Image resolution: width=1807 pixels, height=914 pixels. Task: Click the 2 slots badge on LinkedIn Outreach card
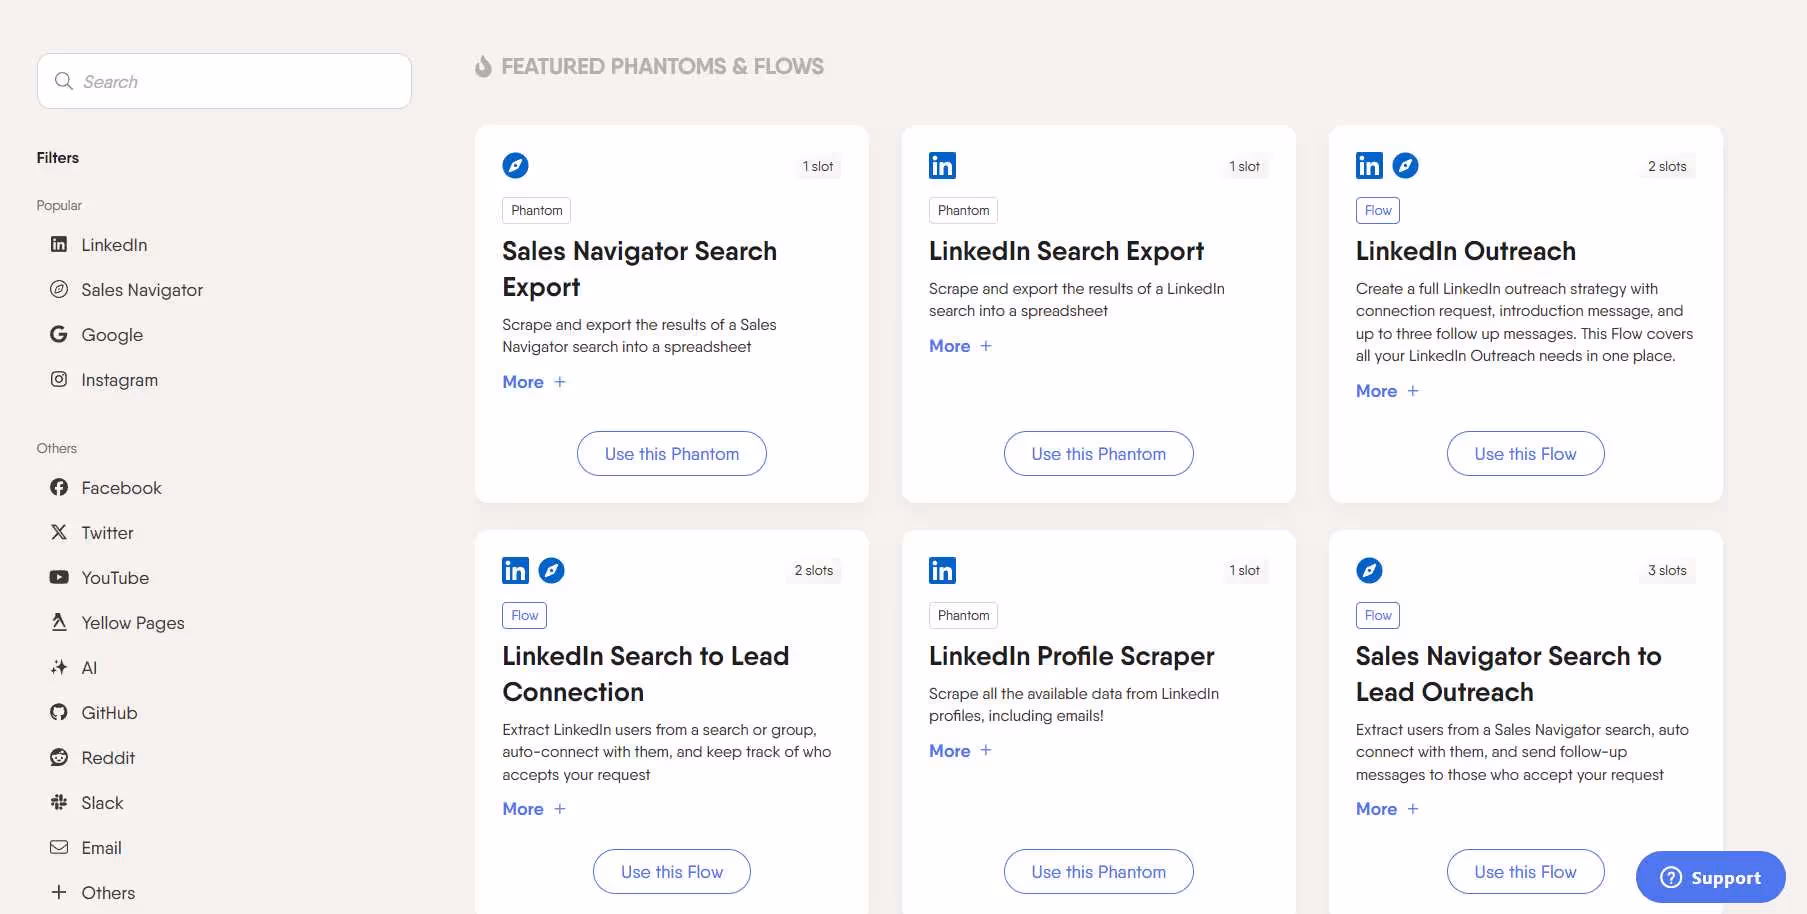click(x=1667, y=166)
